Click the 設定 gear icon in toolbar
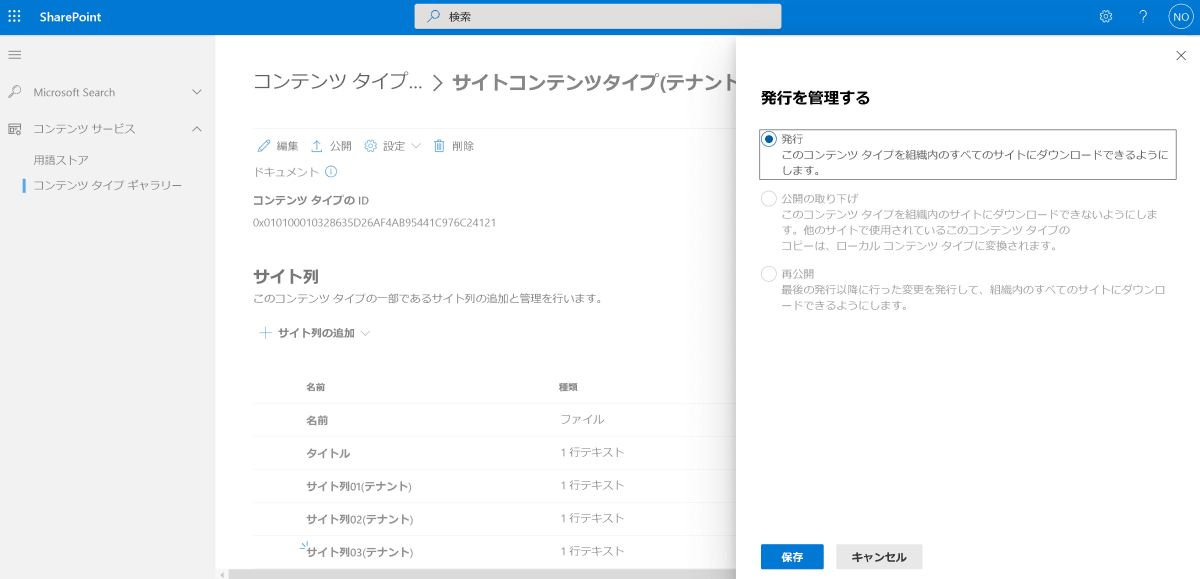Screen dimensions: 1200x579 pos(370,146)
